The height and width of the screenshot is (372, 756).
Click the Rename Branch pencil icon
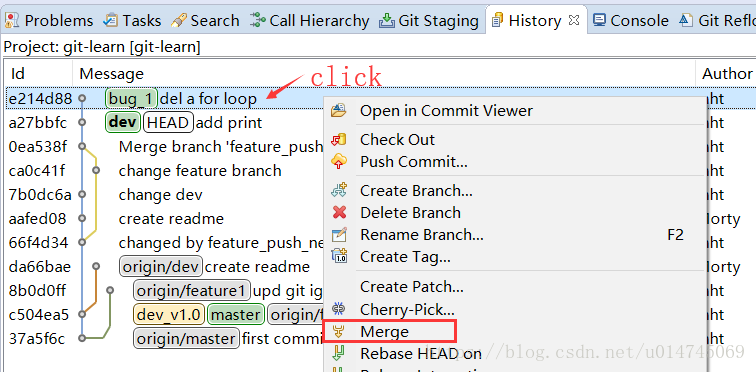click(339, 235)
